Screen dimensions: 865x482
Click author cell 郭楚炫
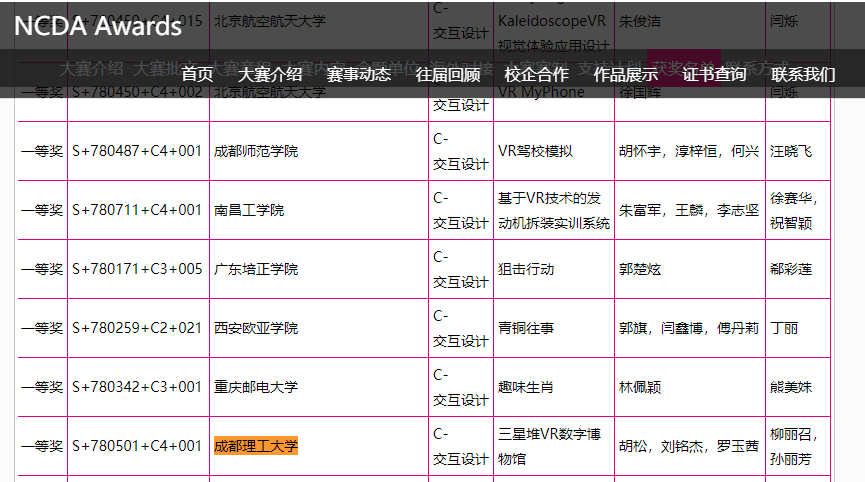point(640,269)
